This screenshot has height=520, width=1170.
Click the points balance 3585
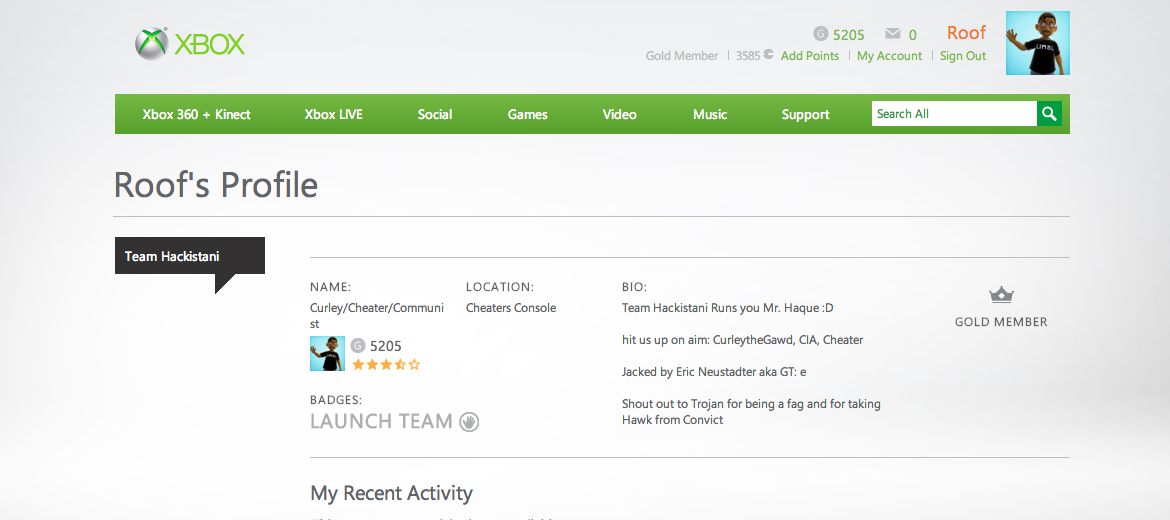748,56
